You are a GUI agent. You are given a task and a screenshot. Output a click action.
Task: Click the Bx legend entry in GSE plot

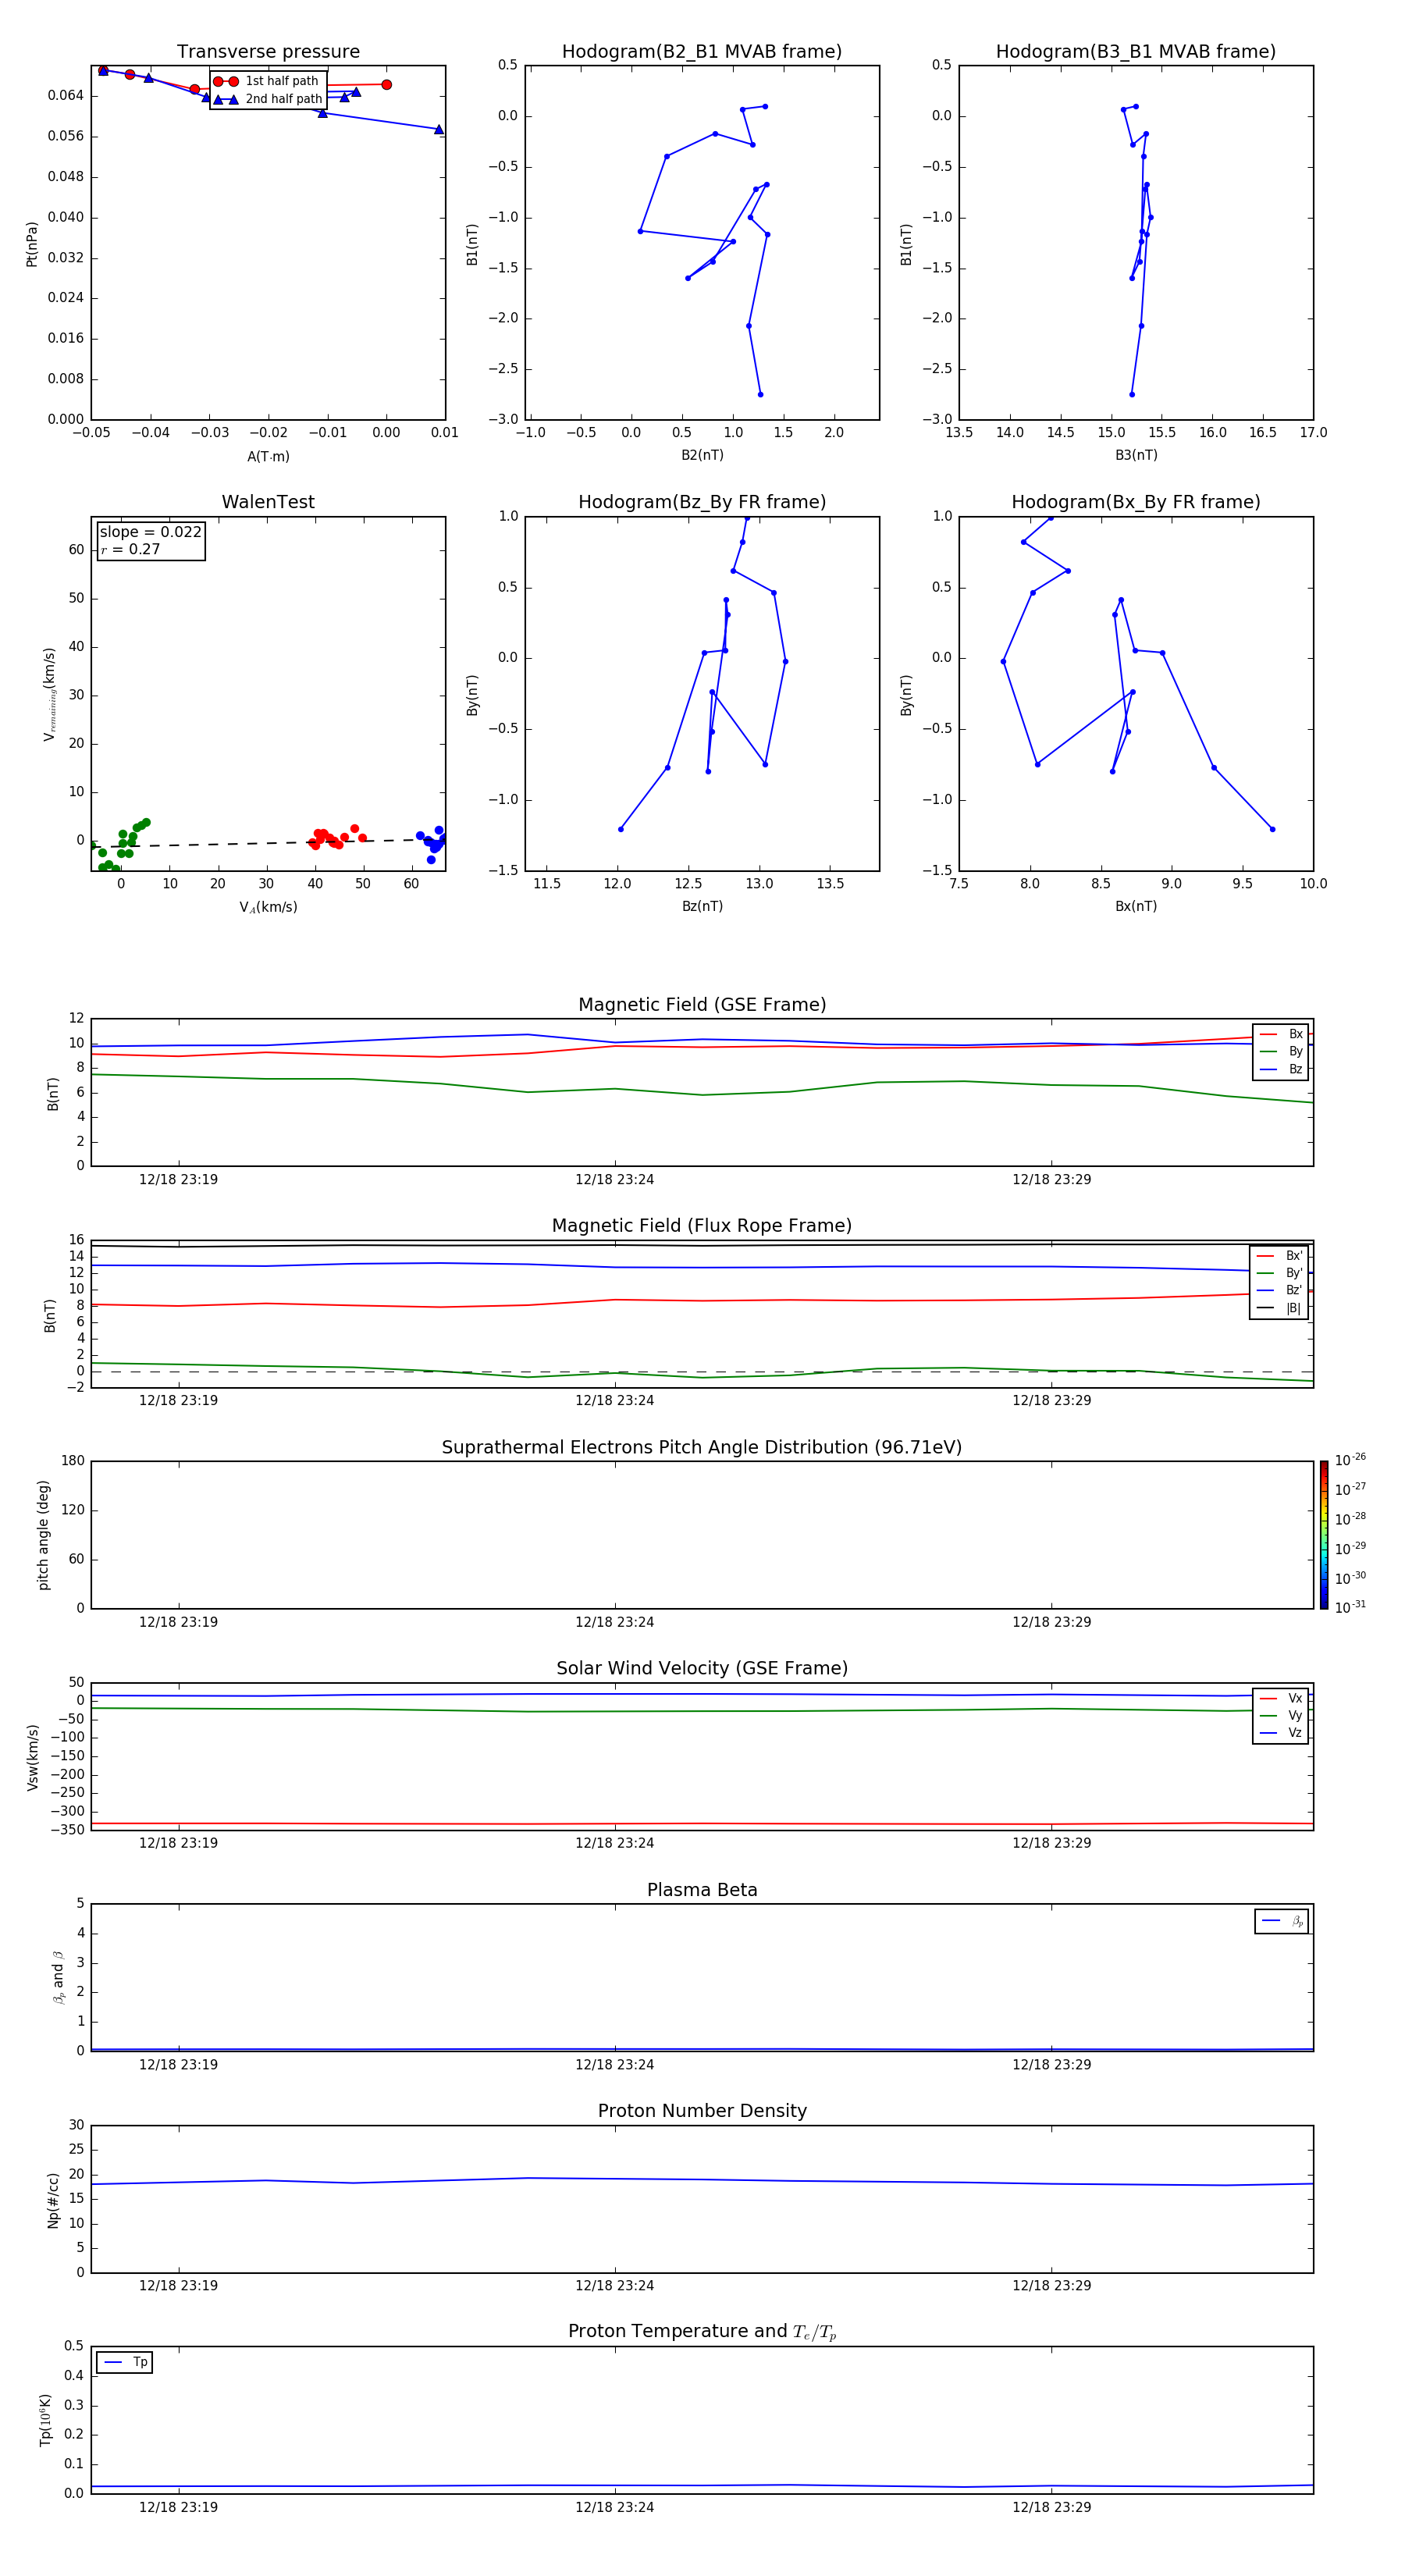tap(1281, 1034)
